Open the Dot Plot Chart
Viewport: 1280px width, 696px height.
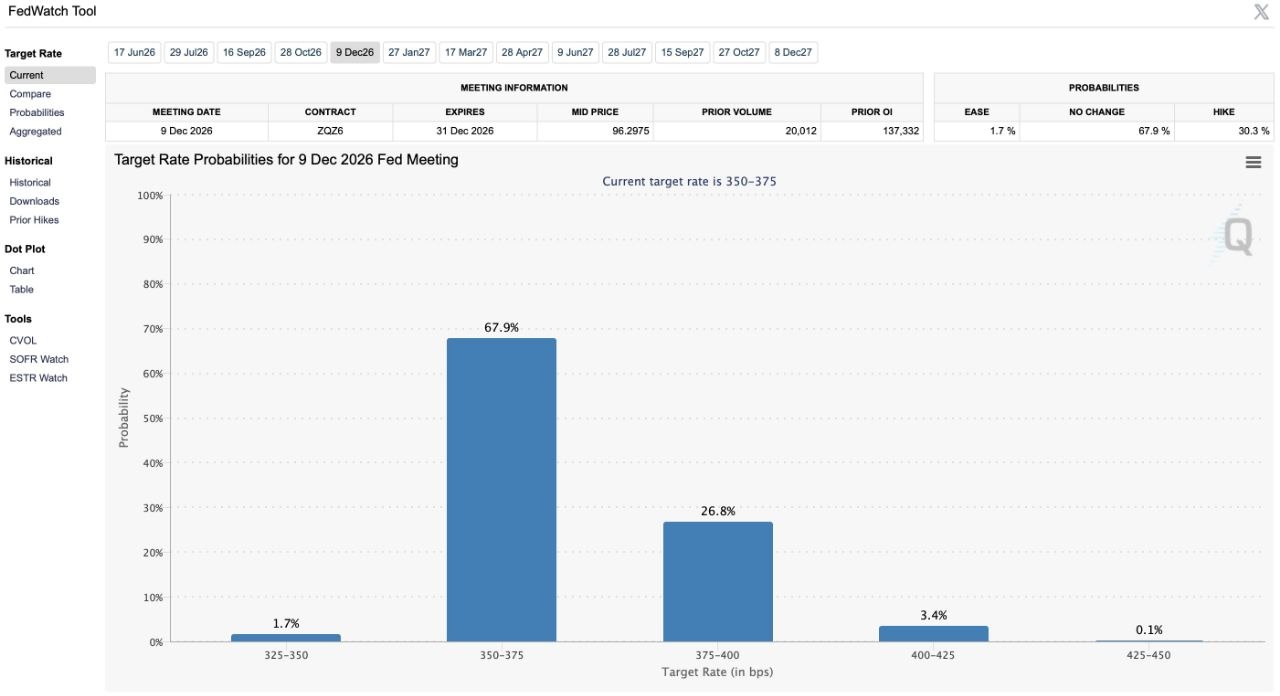pyautogui.click(x=22, y=271)
